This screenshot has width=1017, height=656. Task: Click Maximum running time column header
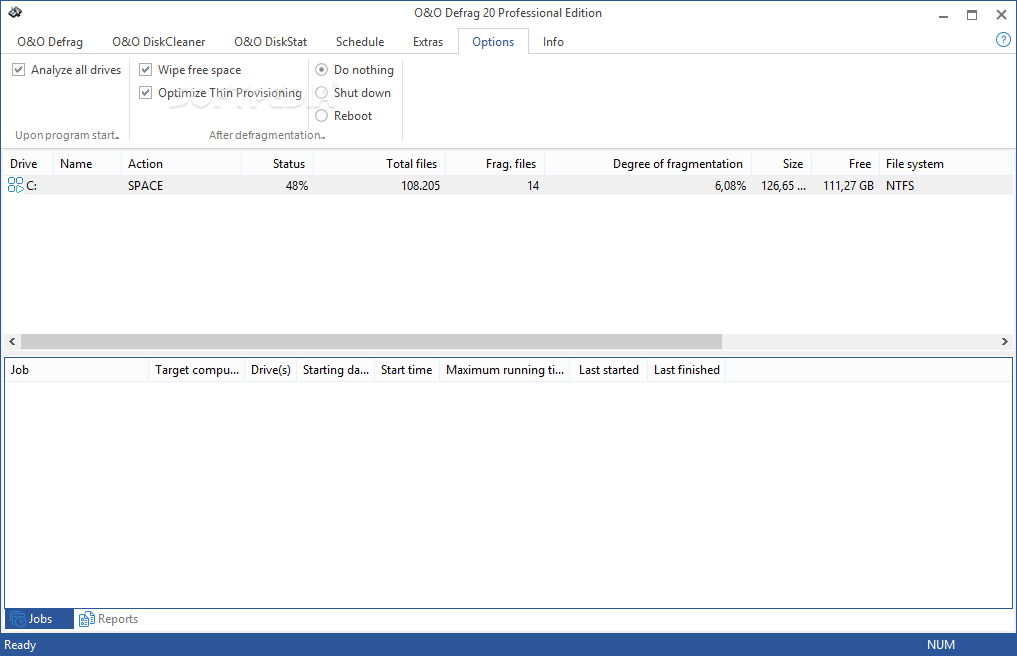(x=505, y=370)
